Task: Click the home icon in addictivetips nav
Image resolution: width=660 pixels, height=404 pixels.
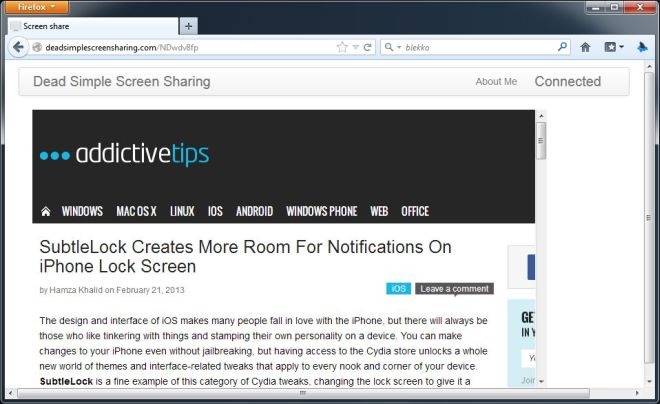Action: point(45,211)
